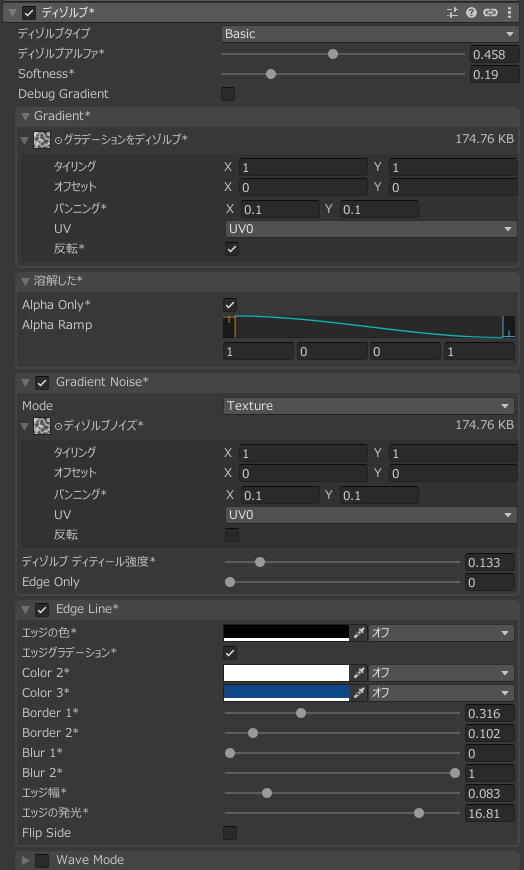Click the Alpha Ramp curve preview
Image resolution: width=524 pixels, height=870 pixels.
click(x=369, y=327)
